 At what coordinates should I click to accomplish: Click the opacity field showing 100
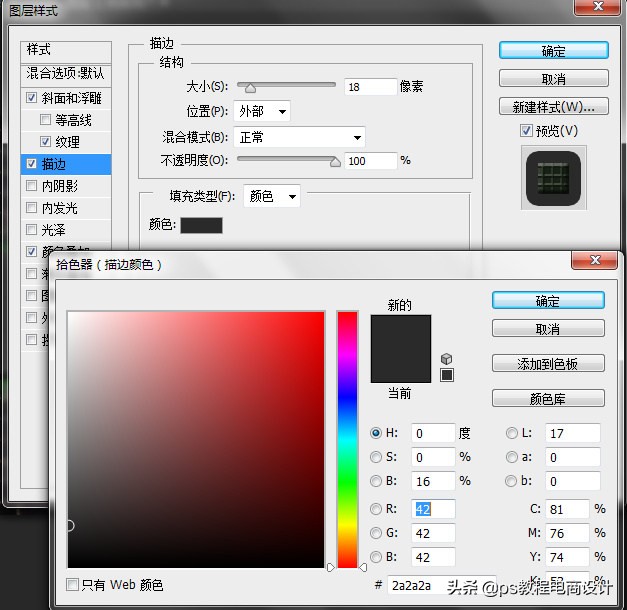(370, 161)
